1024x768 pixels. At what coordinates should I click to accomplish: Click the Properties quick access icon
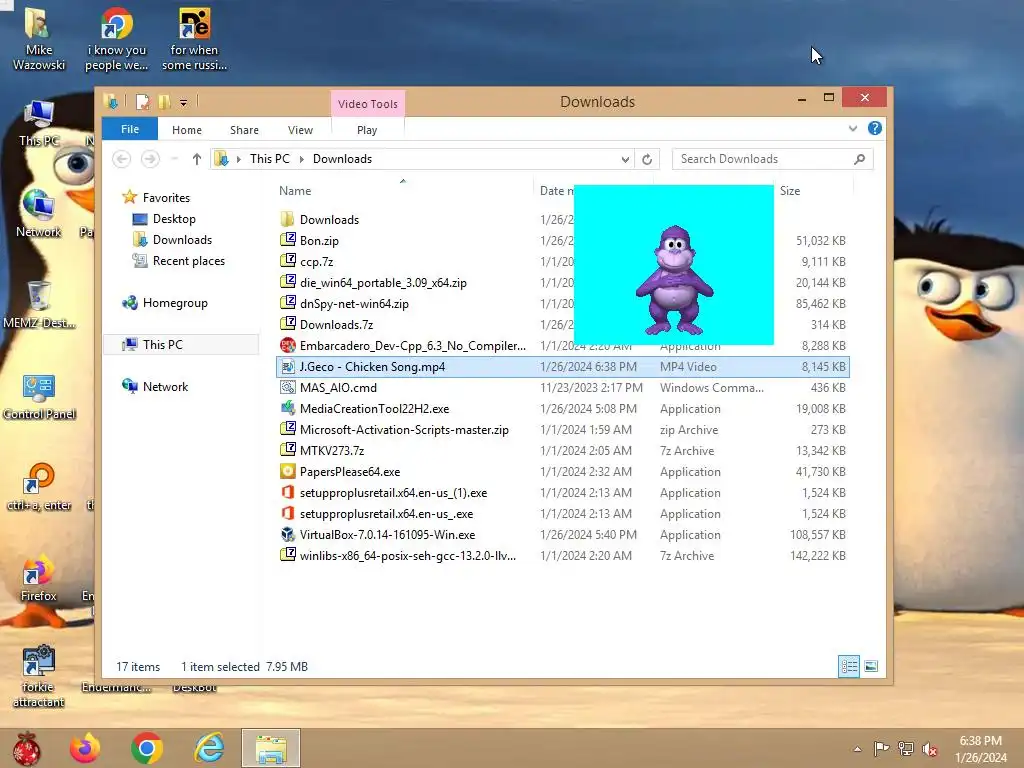click(142, 102)
